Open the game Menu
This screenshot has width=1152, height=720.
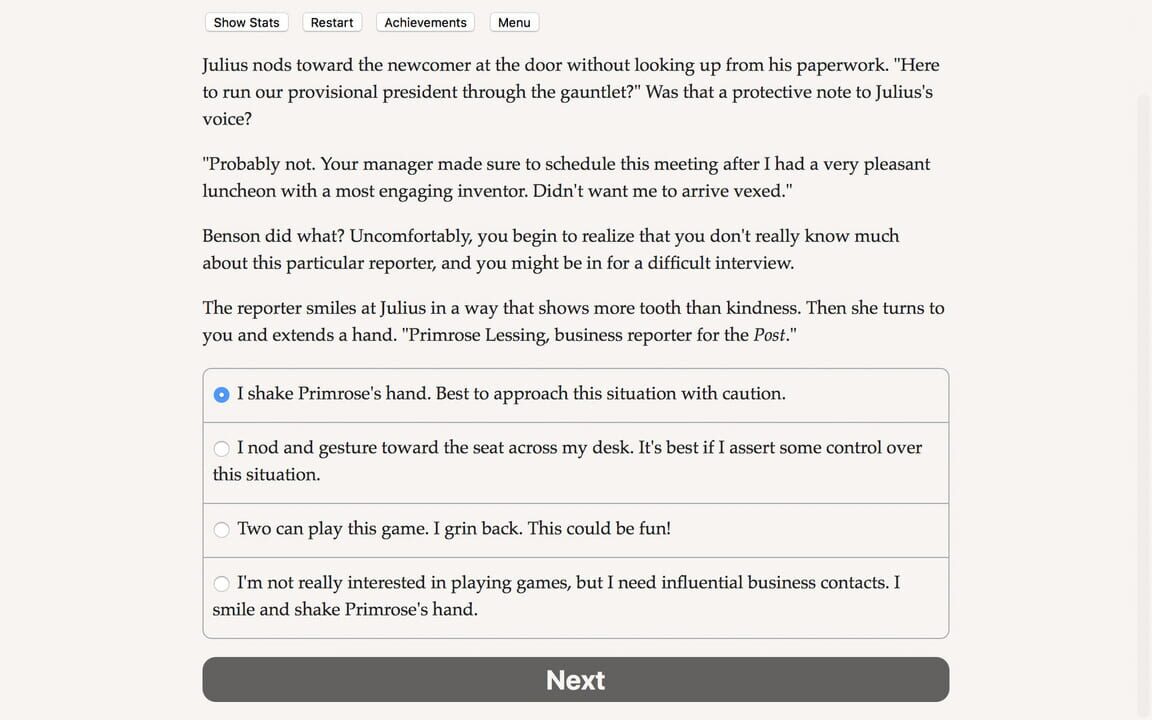pyautogui.click(x=513, y=22)
